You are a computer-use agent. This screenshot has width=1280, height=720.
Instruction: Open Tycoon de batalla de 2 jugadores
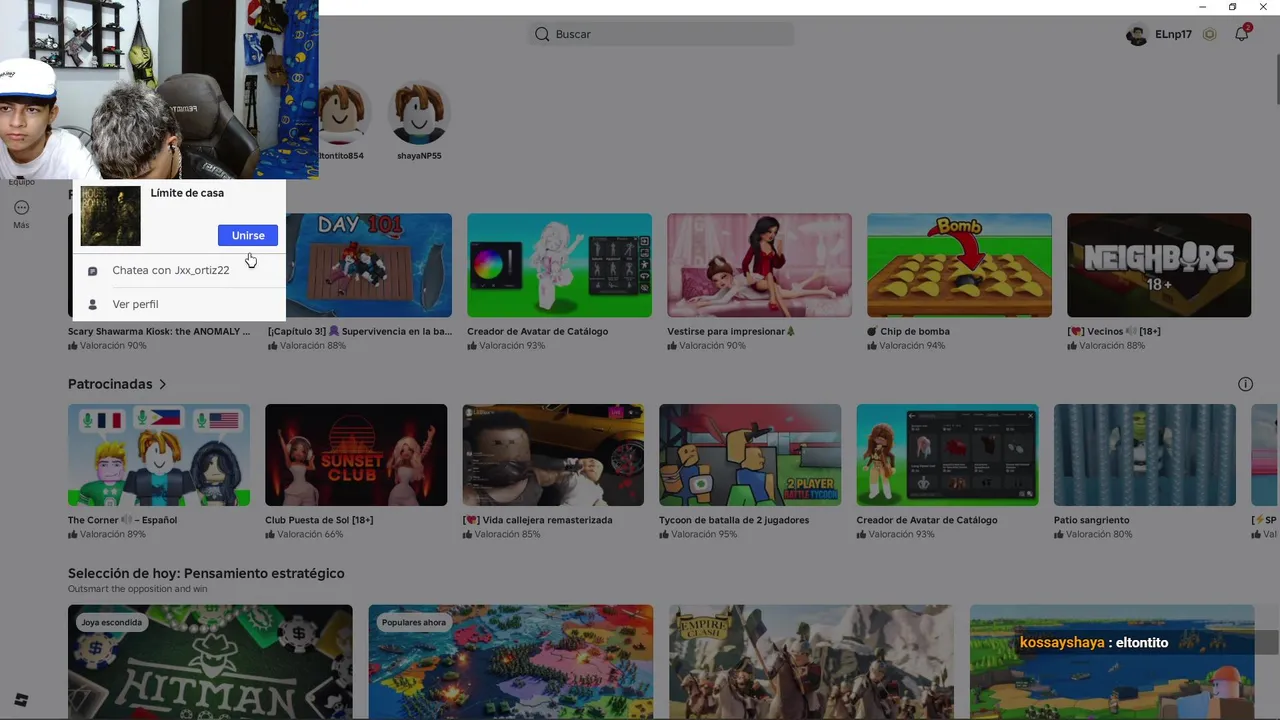[x=750, y=455]
